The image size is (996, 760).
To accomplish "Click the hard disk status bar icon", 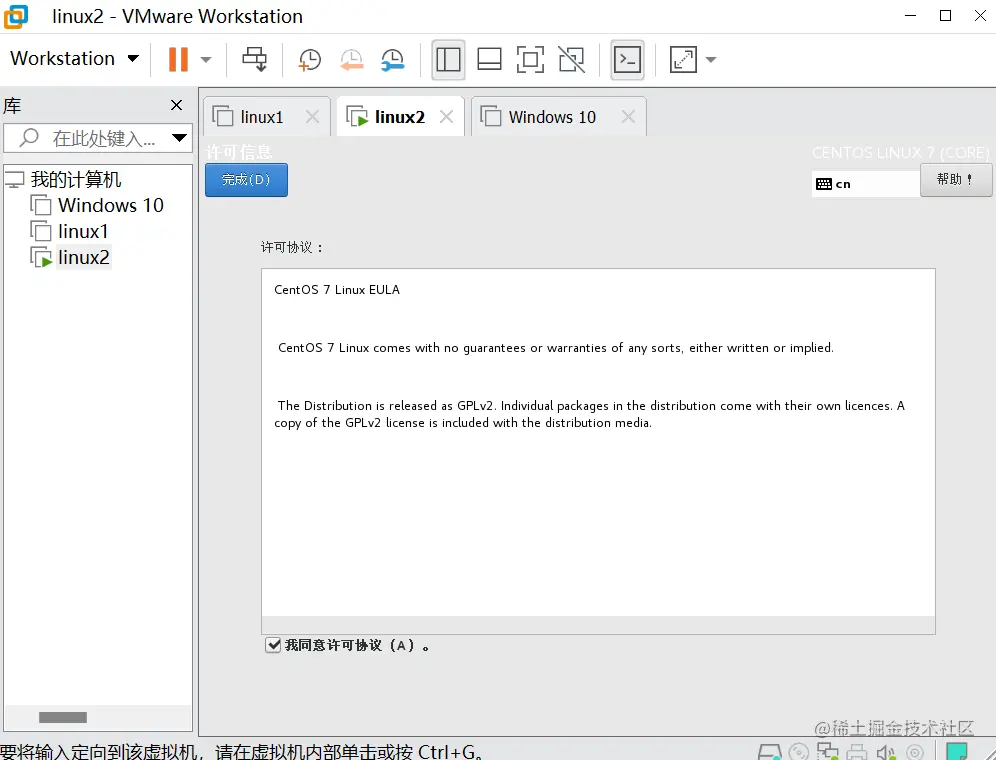I will click(769, 752).
